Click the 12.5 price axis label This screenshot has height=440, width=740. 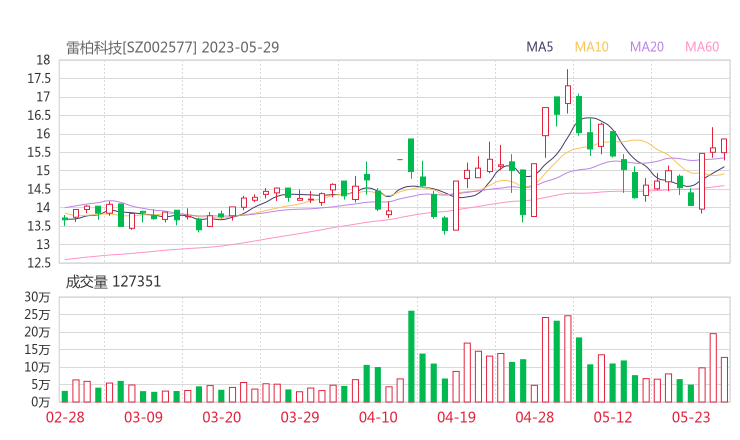pos(39,262)
